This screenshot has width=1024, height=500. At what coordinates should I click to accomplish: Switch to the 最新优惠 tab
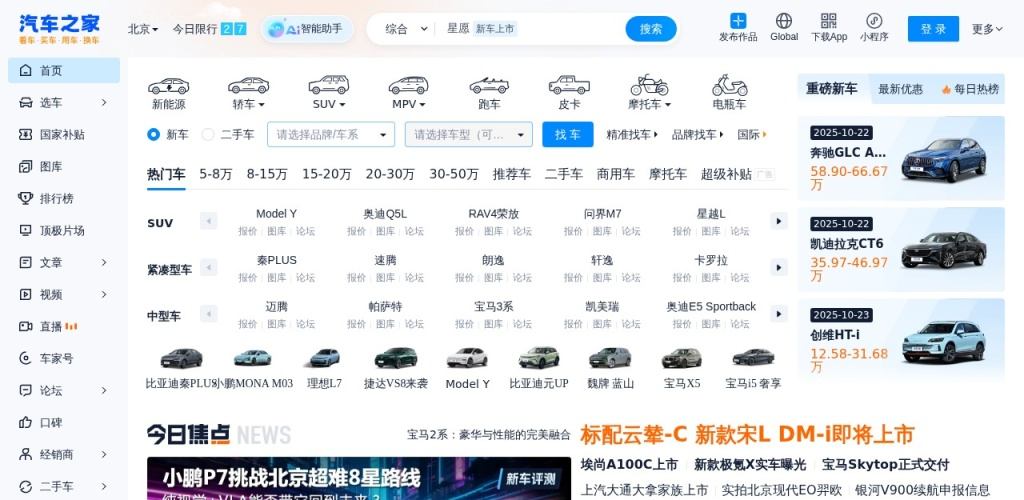[900, 89]
